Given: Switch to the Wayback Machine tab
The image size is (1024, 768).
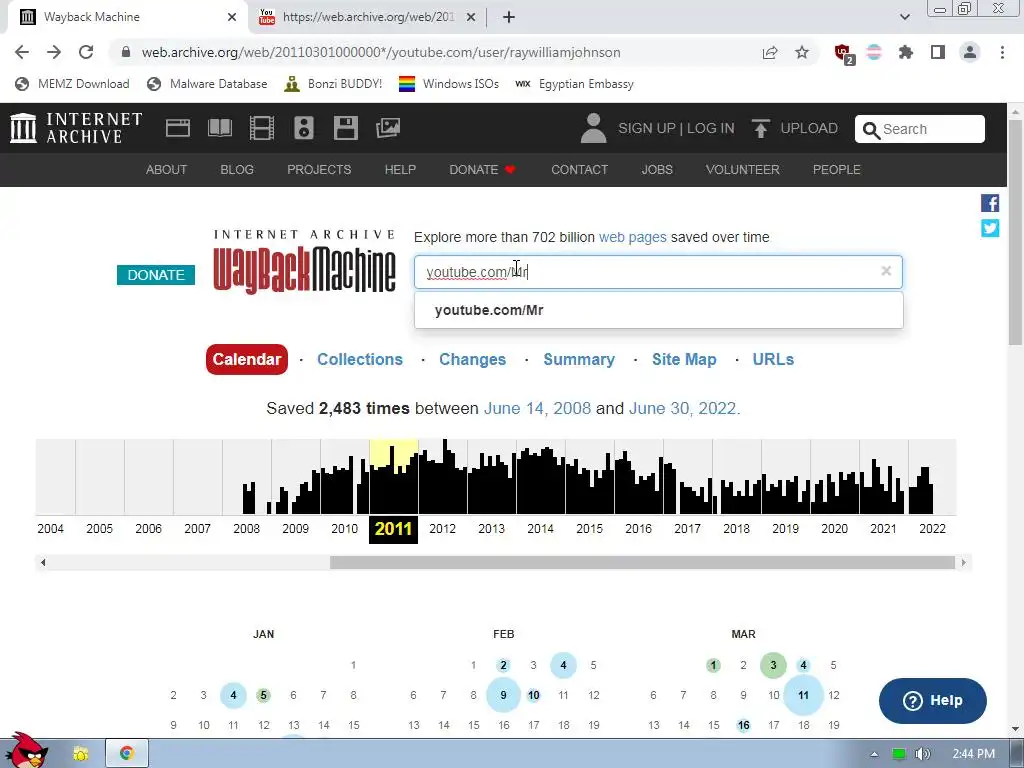Looking at the screenshot, I should click(128, 17).
